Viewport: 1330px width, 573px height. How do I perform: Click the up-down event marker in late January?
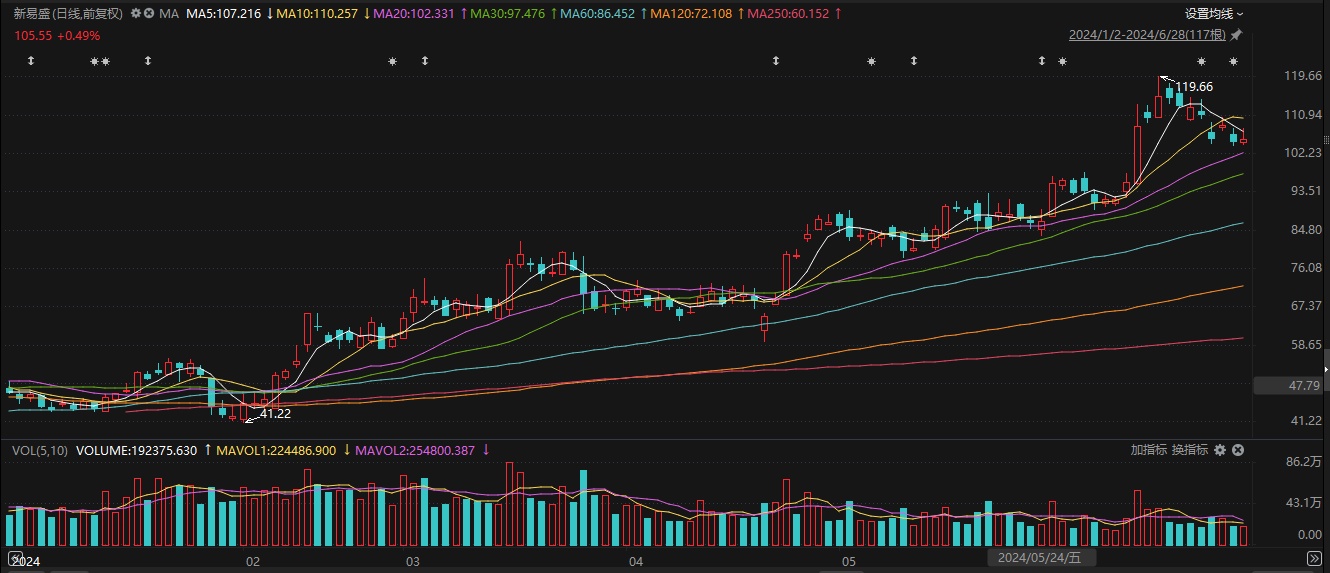click(148, 62)
